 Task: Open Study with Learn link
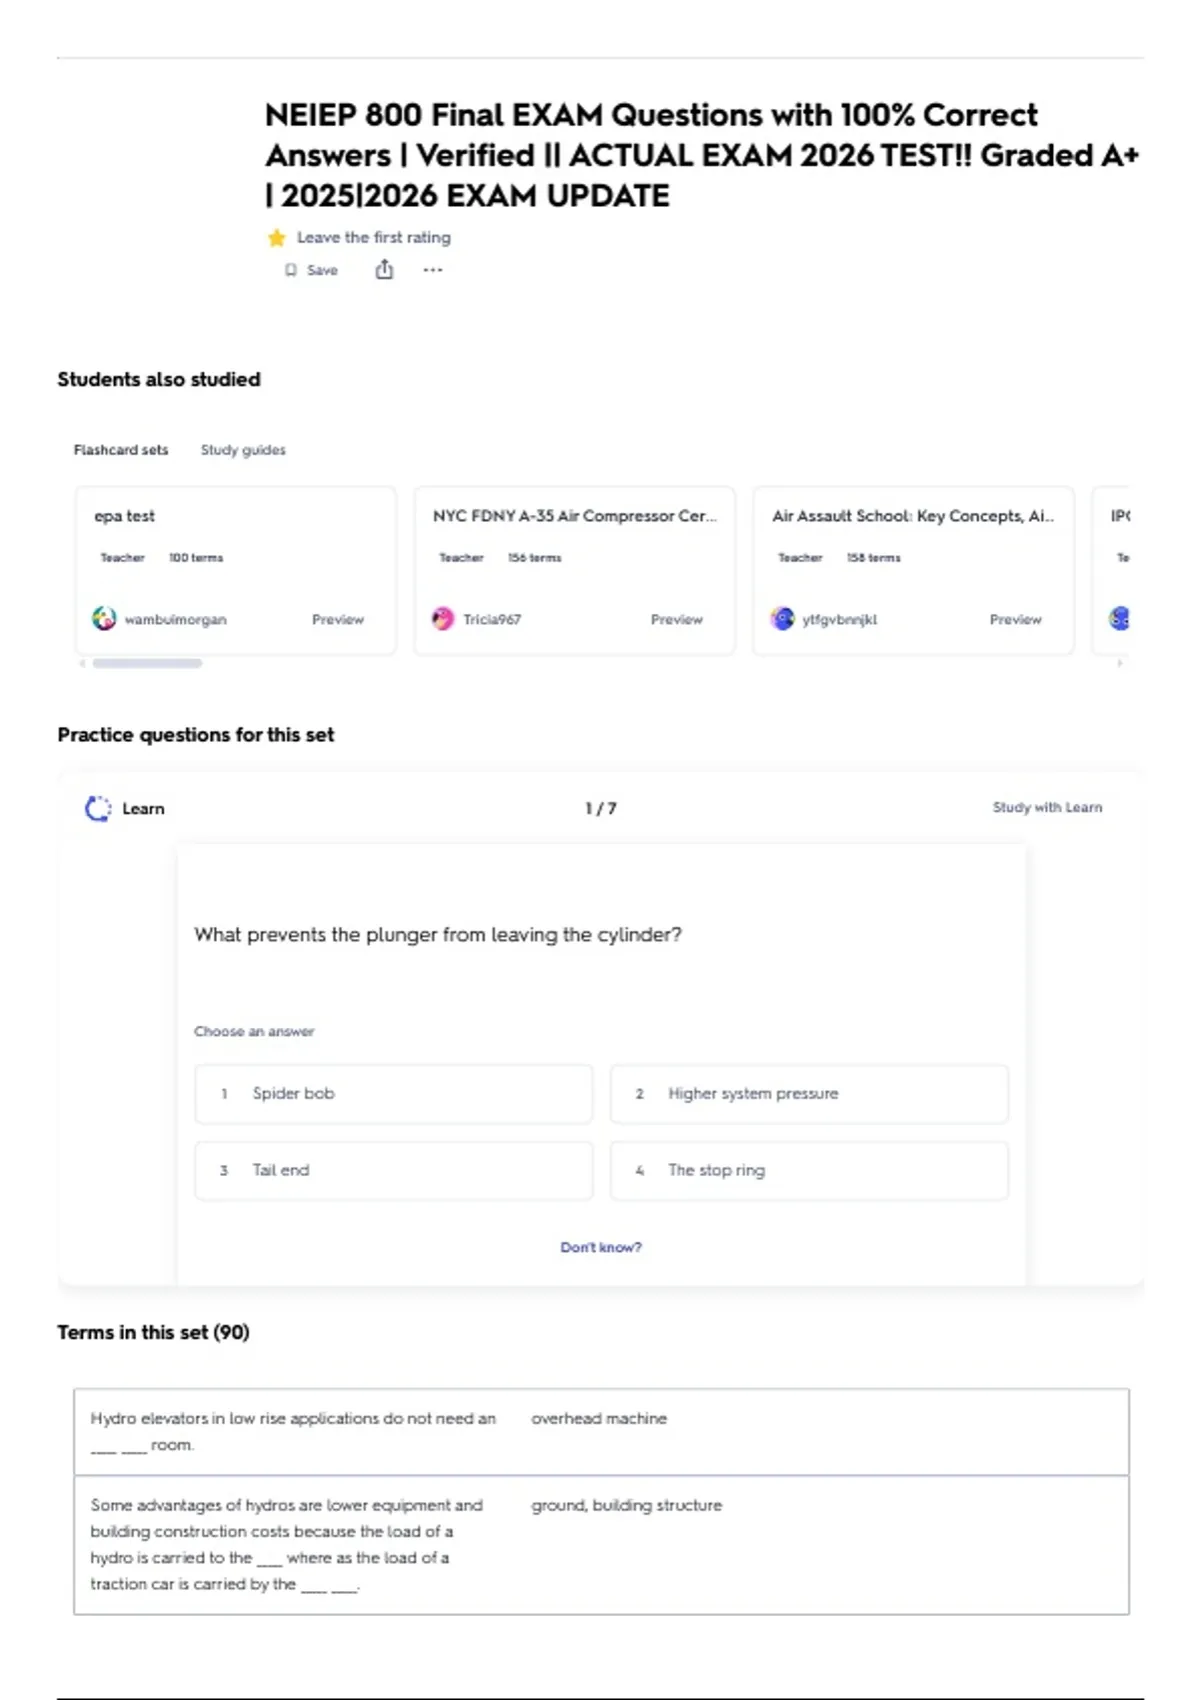point(1047,807)
